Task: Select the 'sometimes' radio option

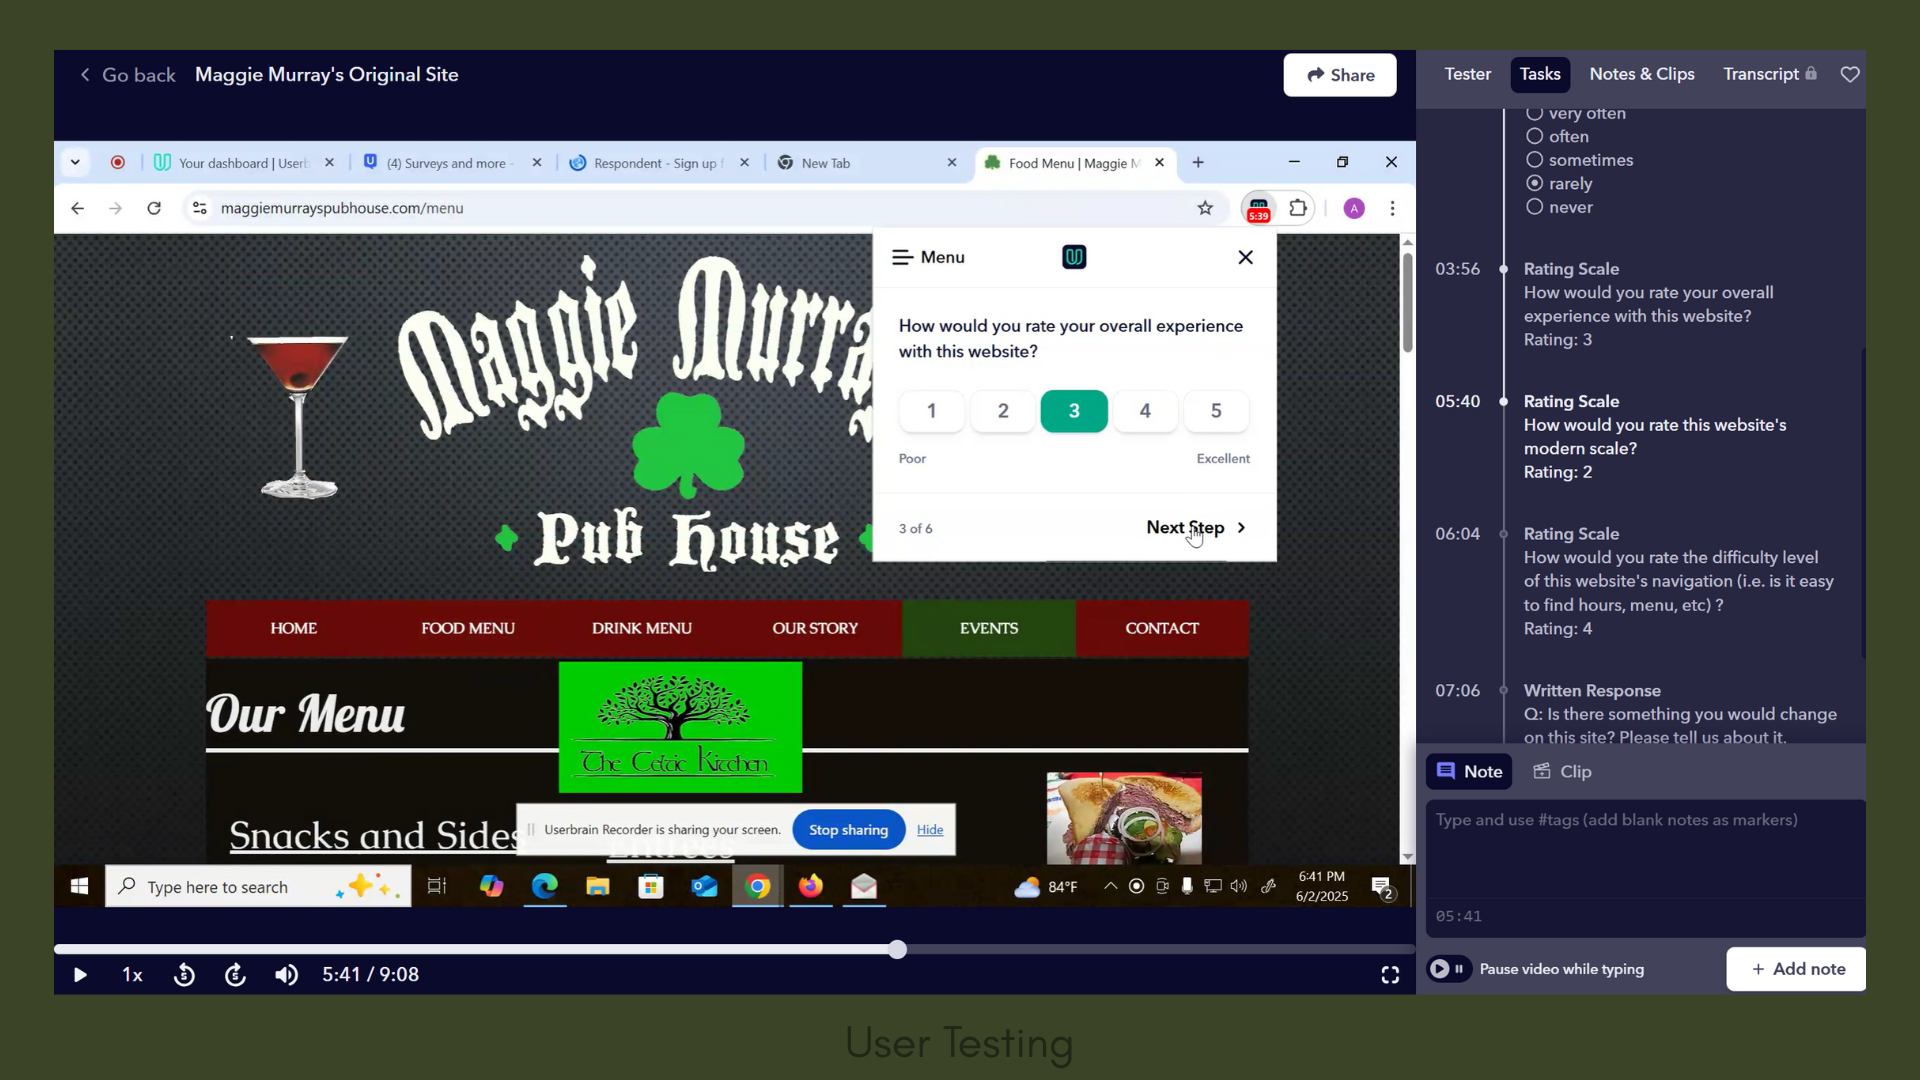Action: (x=1535, y=160)
